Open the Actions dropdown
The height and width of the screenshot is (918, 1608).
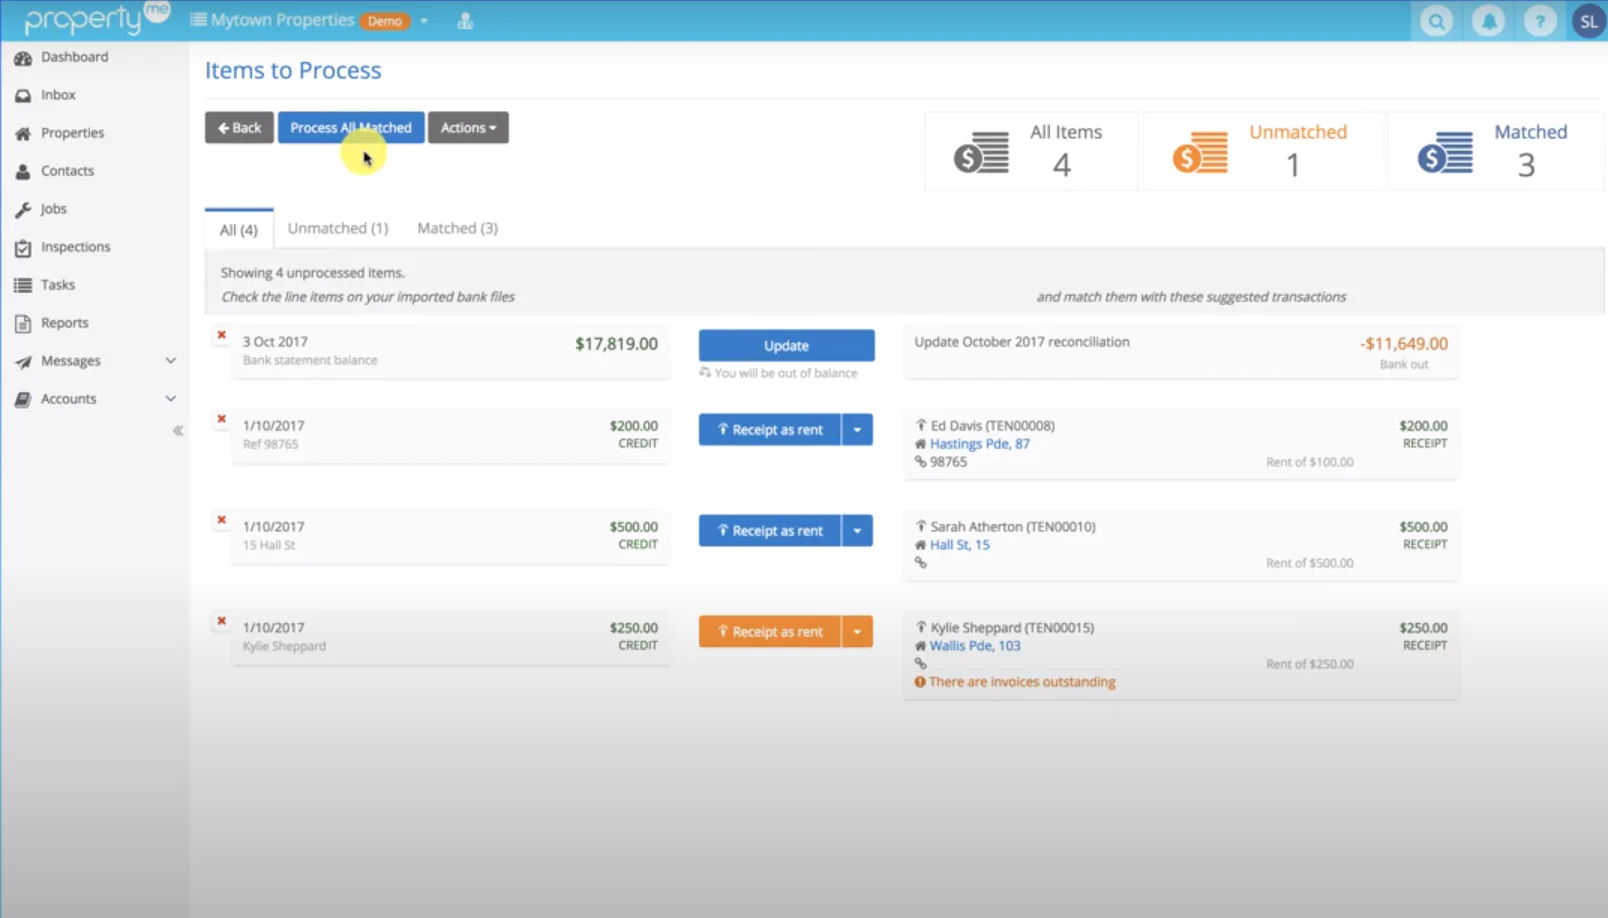(468, 128)
